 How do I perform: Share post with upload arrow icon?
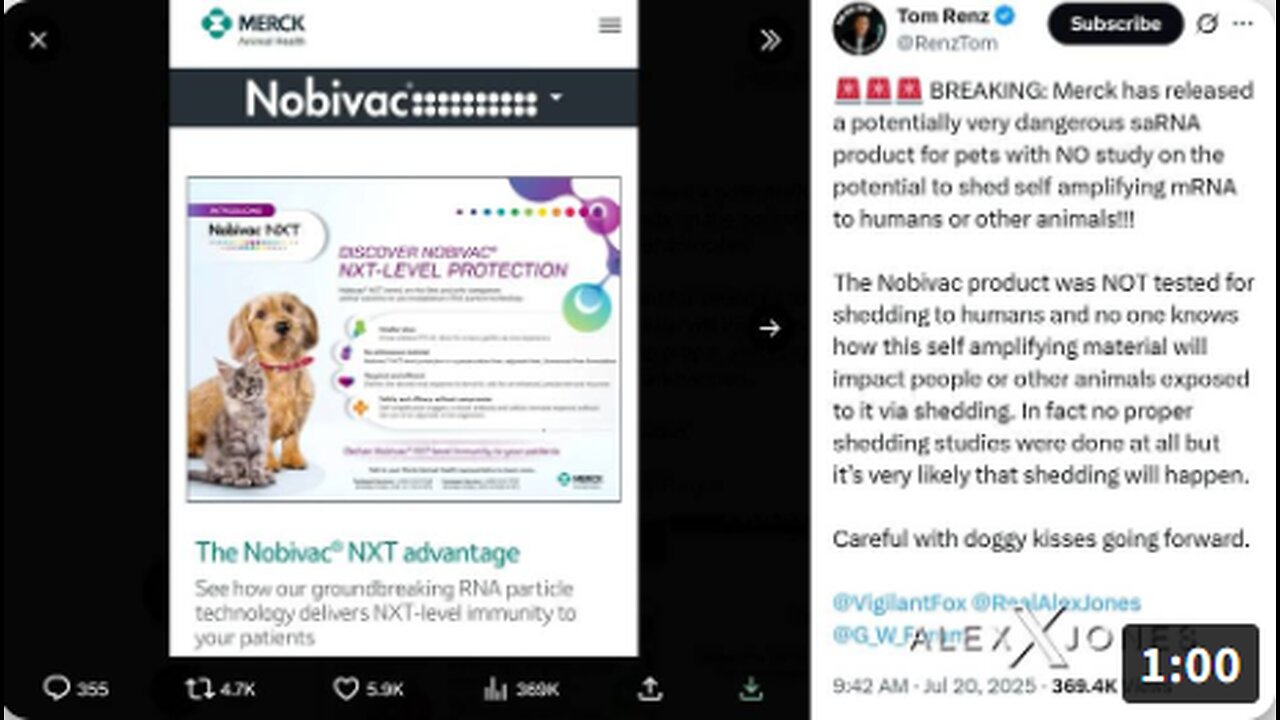click(x=650, y=688)
